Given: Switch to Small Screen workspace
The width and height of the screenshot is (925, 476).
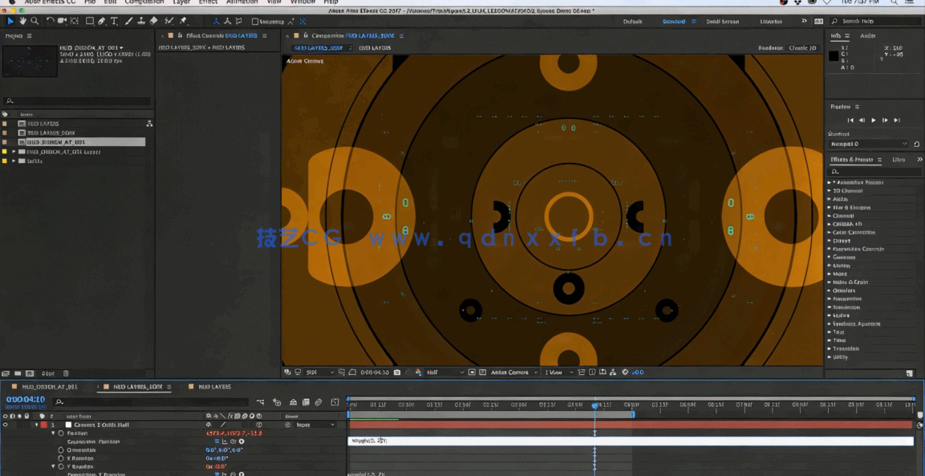Looking at the screenshot, I should pos(722,21).
